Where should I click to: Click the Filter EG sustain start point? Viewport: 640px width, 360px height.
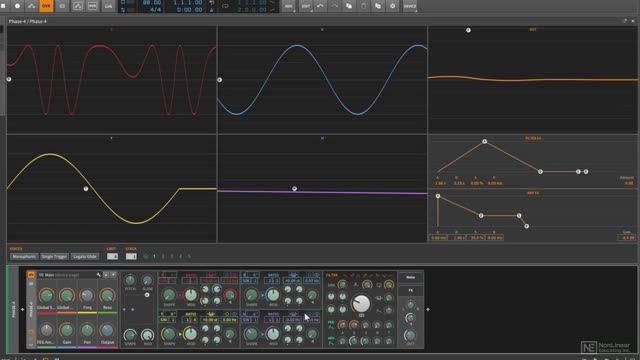pyautogui.click(x=540, y=172)
